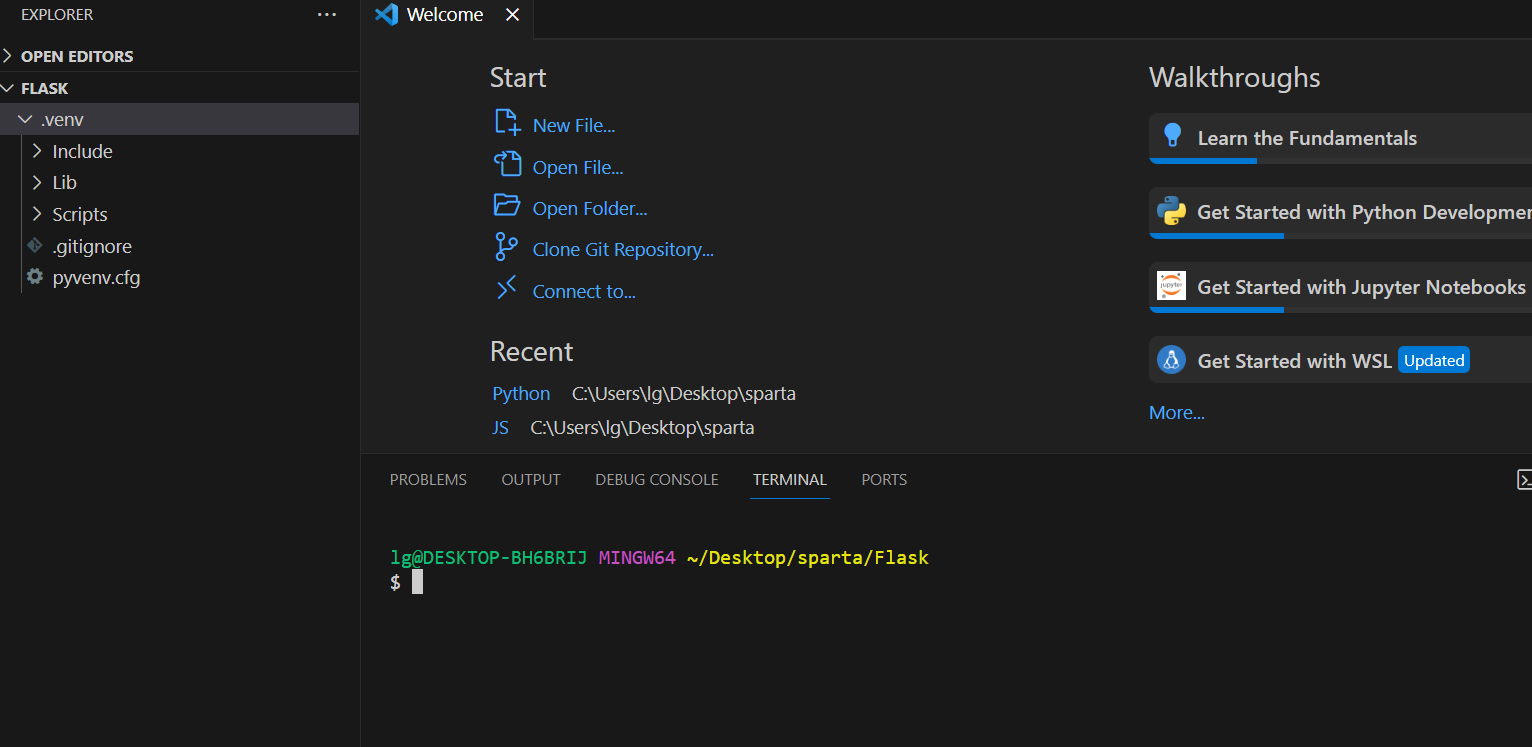Click the WSL penguin icon in Walkthroughs
Screen dimensions: 1532x747
tap(1171, 360)
